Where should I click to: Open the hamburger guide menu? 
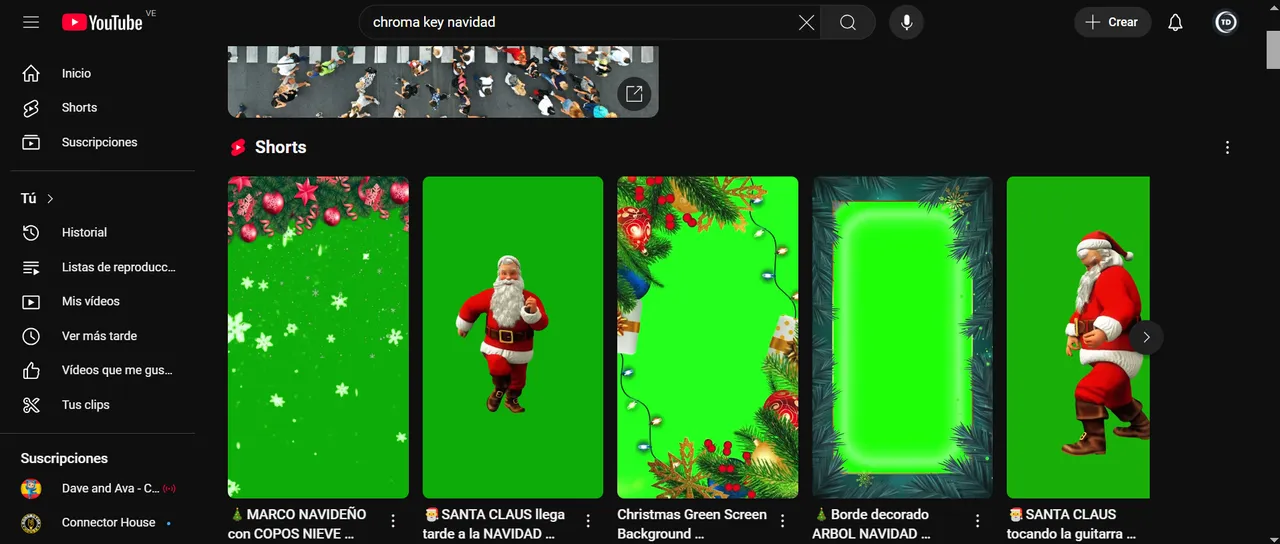click(x=31, y=22)
